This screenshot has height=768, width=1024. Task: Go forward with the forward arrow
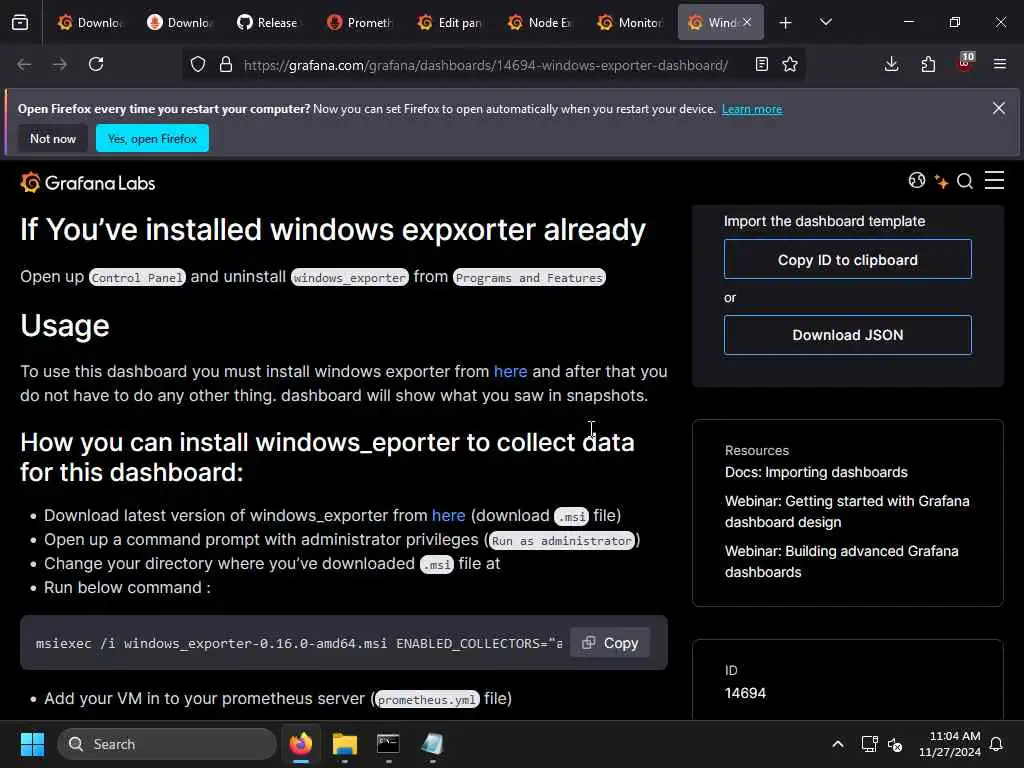point(59,65)
